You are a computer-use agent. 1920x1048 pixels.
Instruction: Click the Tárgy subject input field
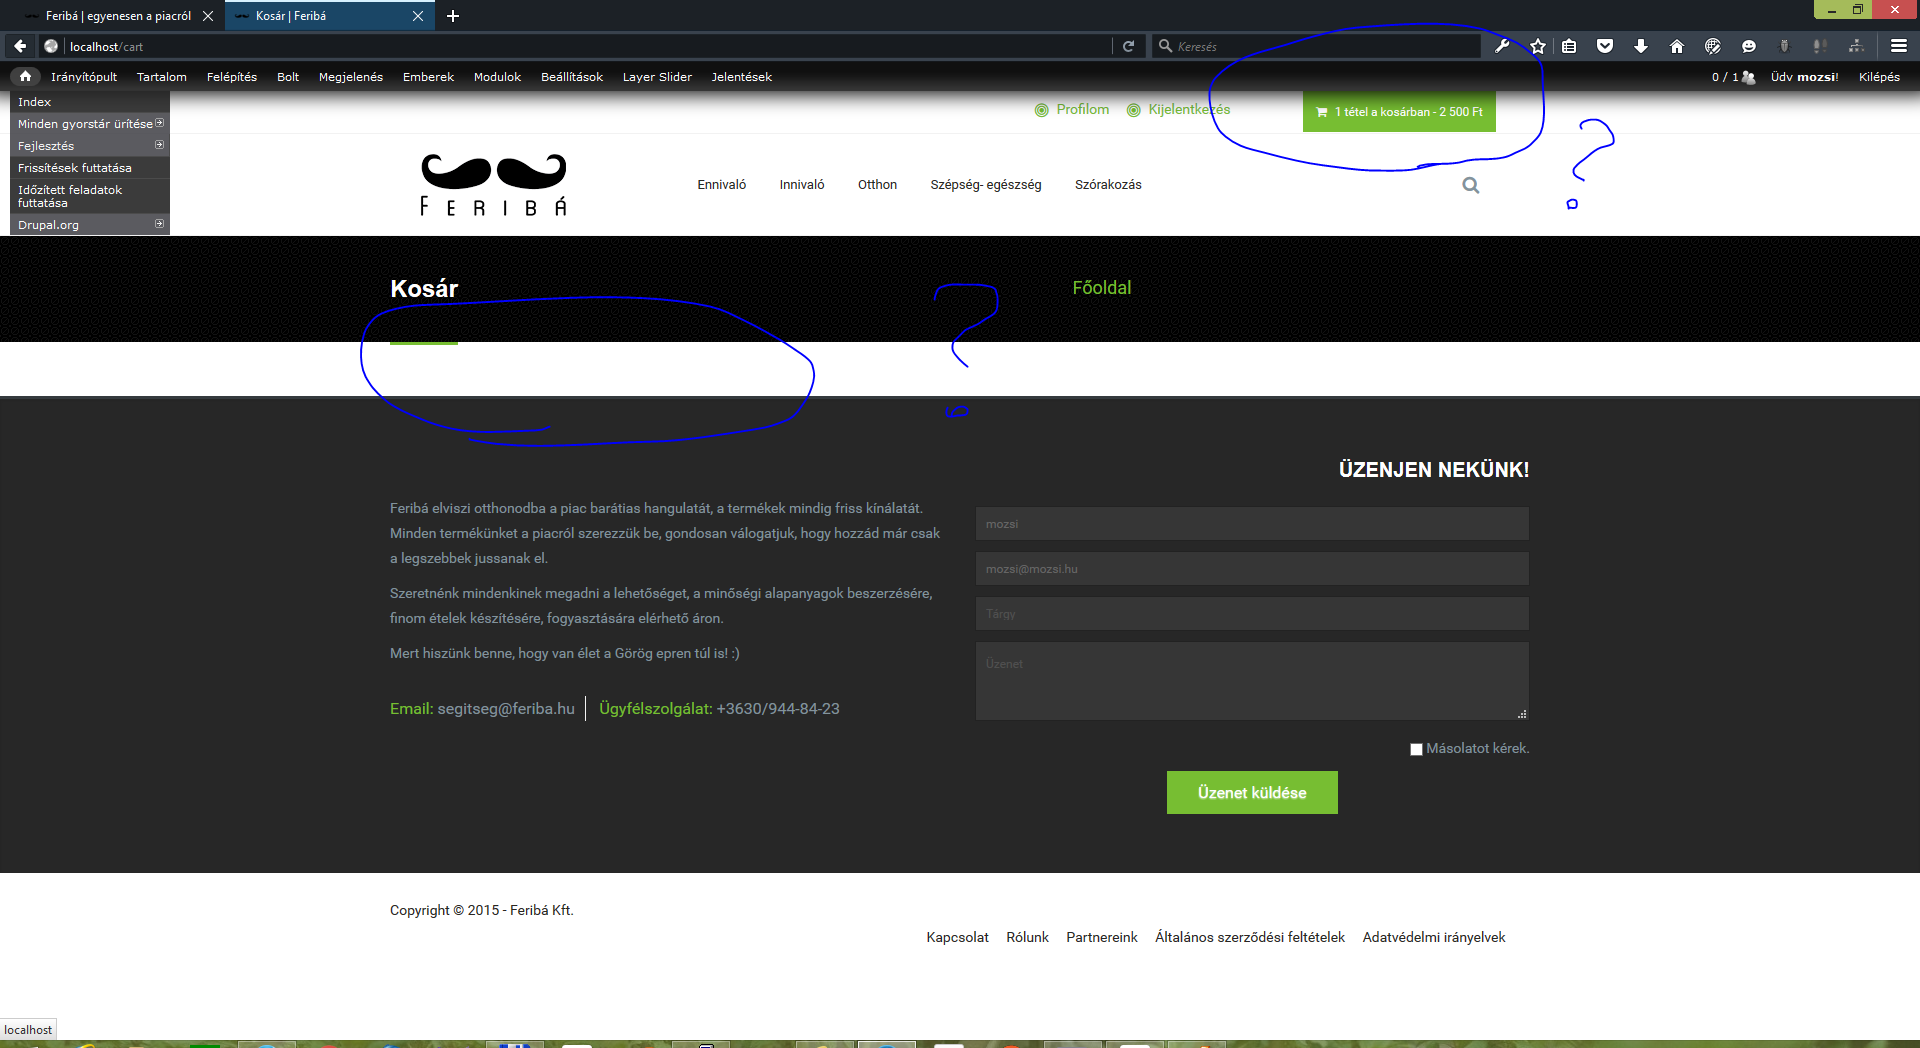point(1251,614)
